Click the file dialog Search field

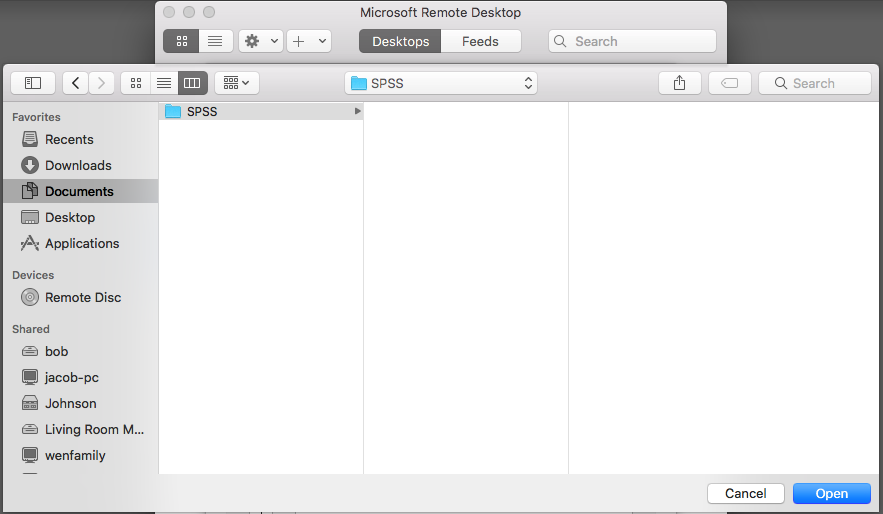(x=815, y=83)
